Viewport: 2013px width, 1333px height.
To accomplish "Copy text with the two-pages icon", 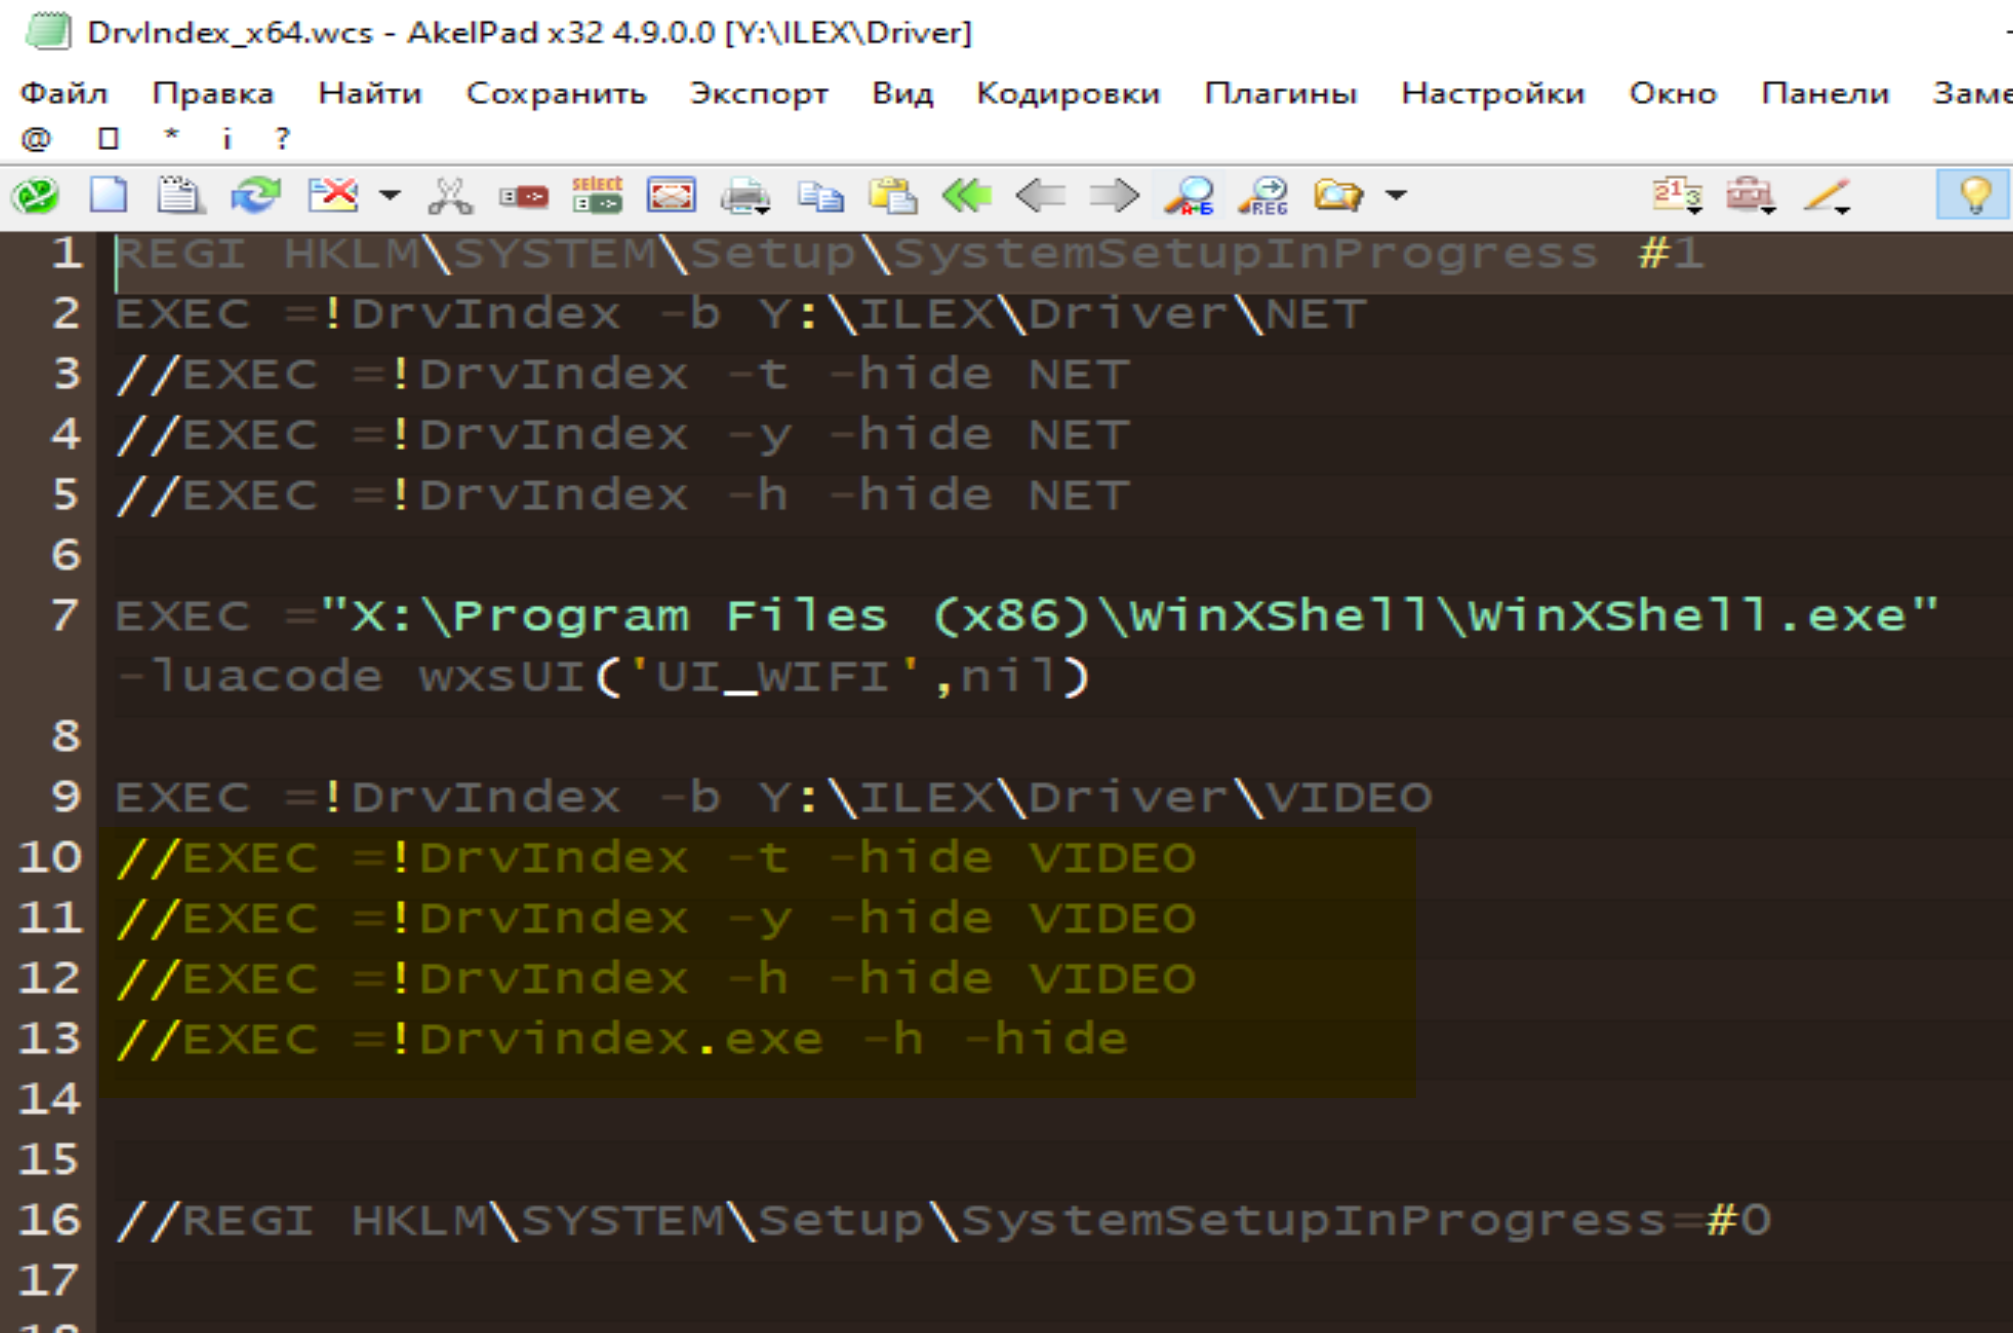I will point(820,195).
